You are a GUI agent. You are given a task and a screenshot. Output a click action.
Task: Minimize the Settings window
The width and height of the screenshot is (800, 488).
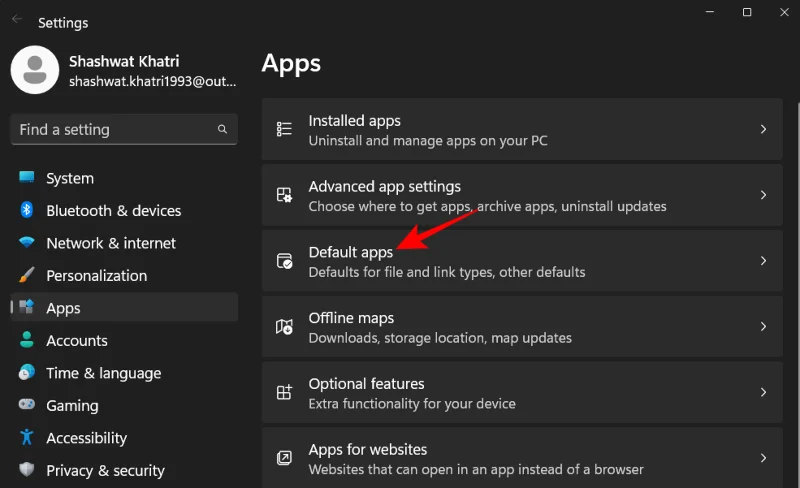tap(710, 12)
